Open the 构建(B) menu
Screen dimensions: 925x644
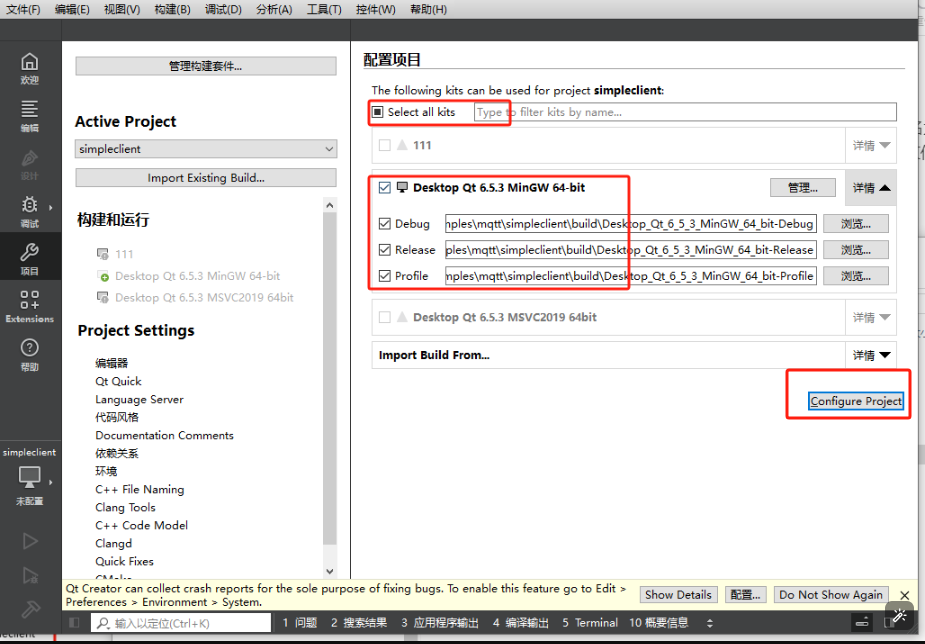pyautogui.click(x=172, y=9)
